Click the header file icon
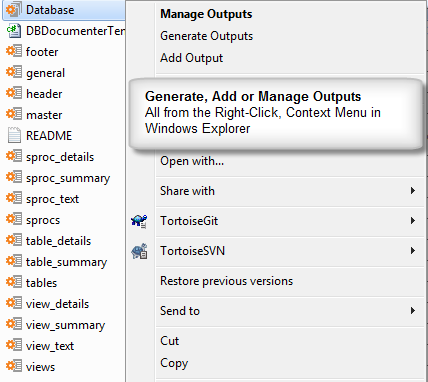The height and width of the screenshot is (382, 428). (14, 94)
